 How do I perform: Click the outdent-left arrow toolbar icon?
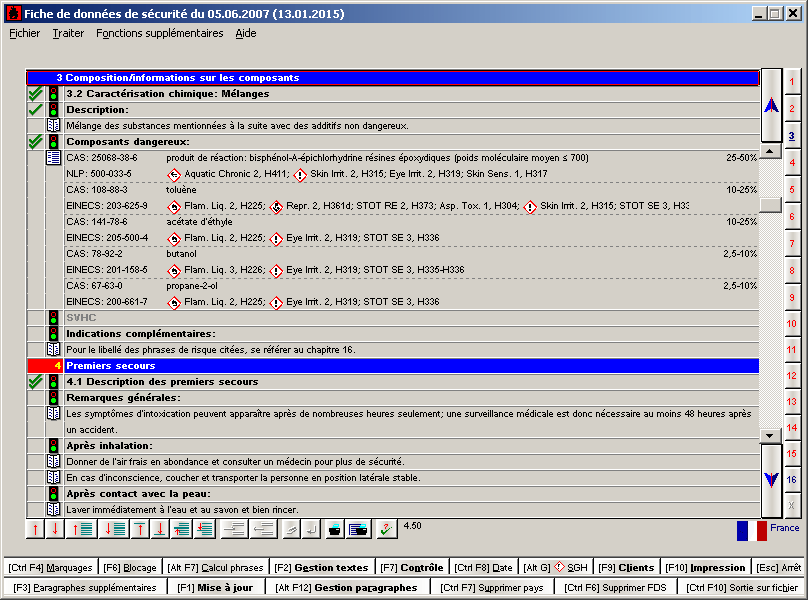click(x=264, y=529)
